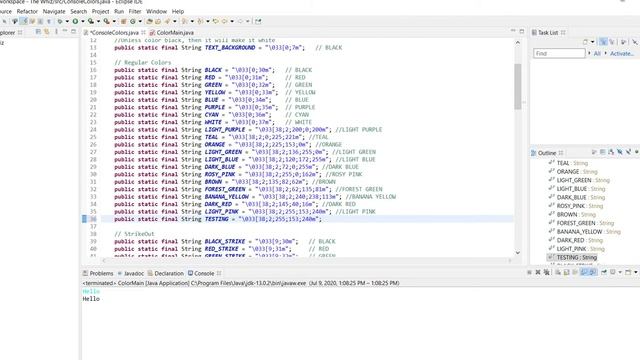This screenshot has height=360, width=640.
Task: Click the editor scroll-down arrow
Action: pos(518,253)
